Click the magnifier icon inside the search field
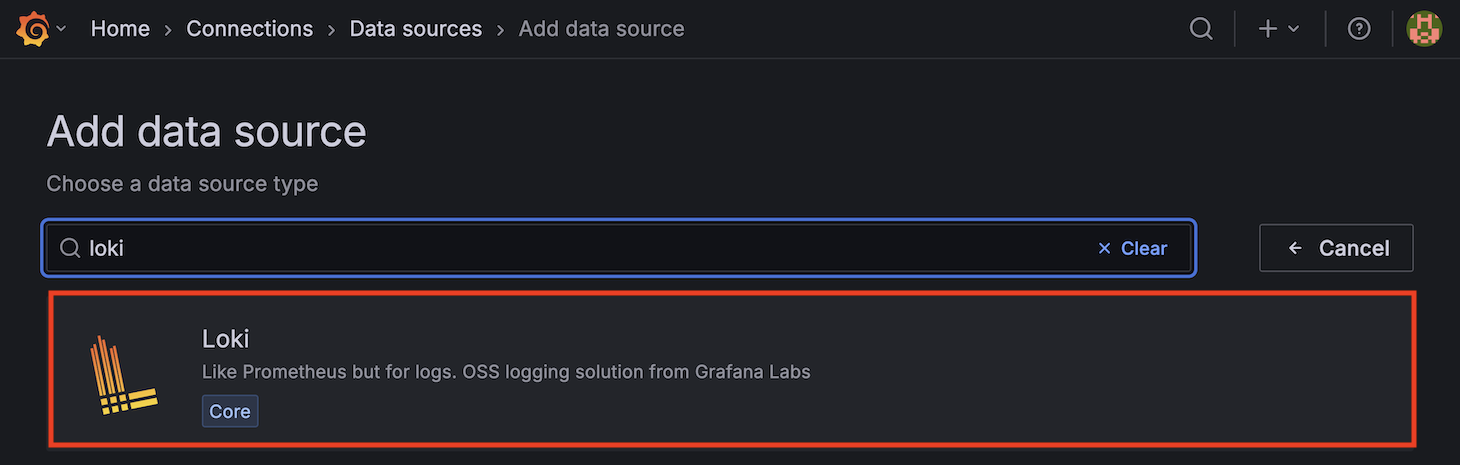Screen dimensions: 1460x465 pos(70,248)
